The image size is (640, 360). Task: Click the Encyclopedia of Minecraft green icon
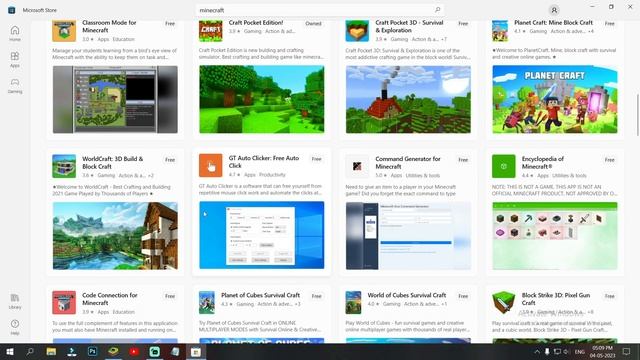click(504, 166)
